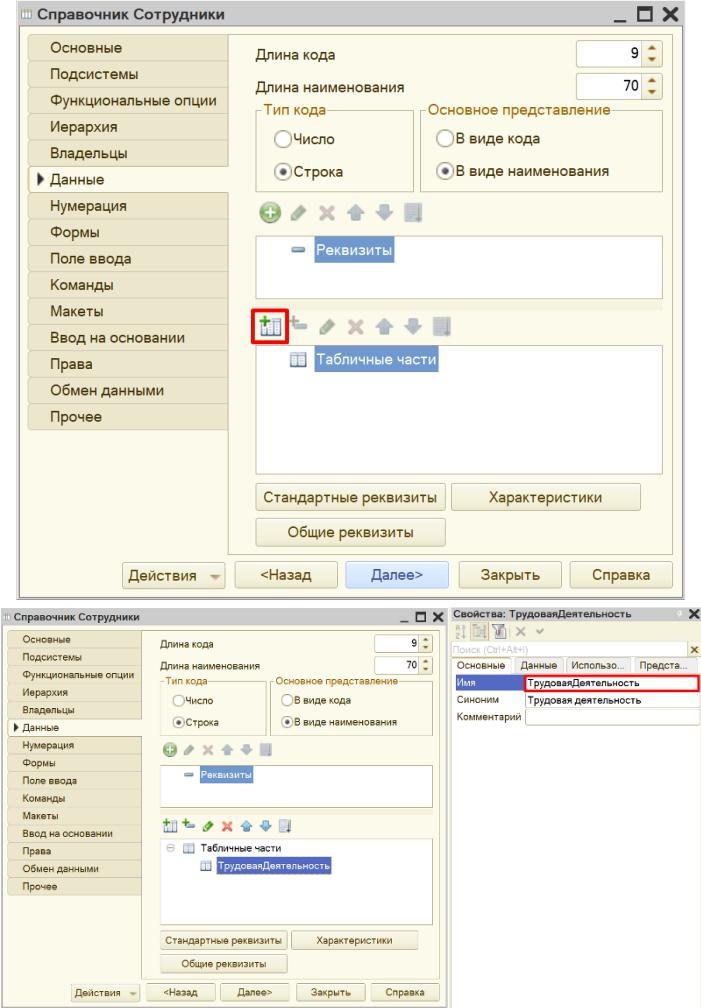Click the add tabular section icon in larger window

click(x=270, y=326)
